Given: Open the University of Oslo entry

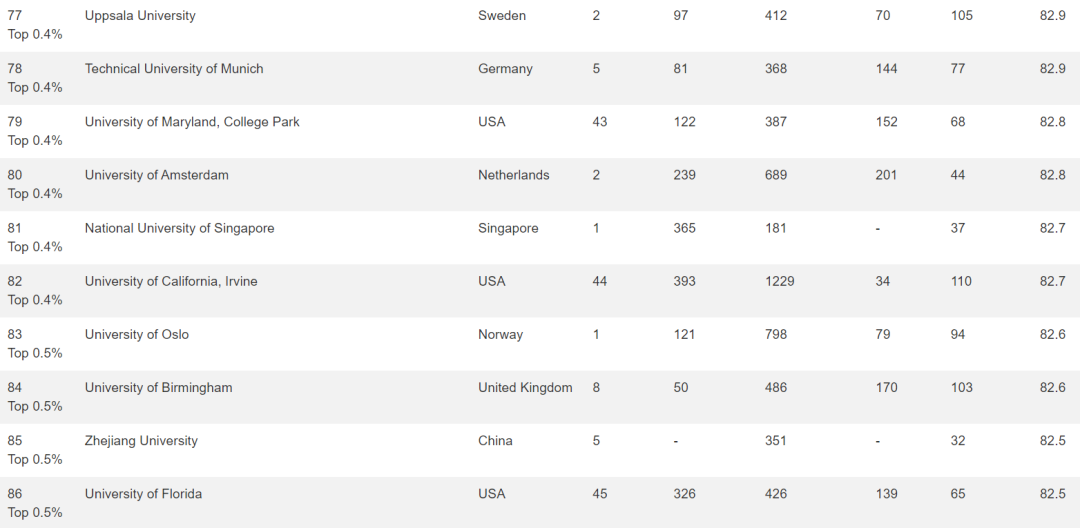Looking at the screenshot, I should pos(136,335).
